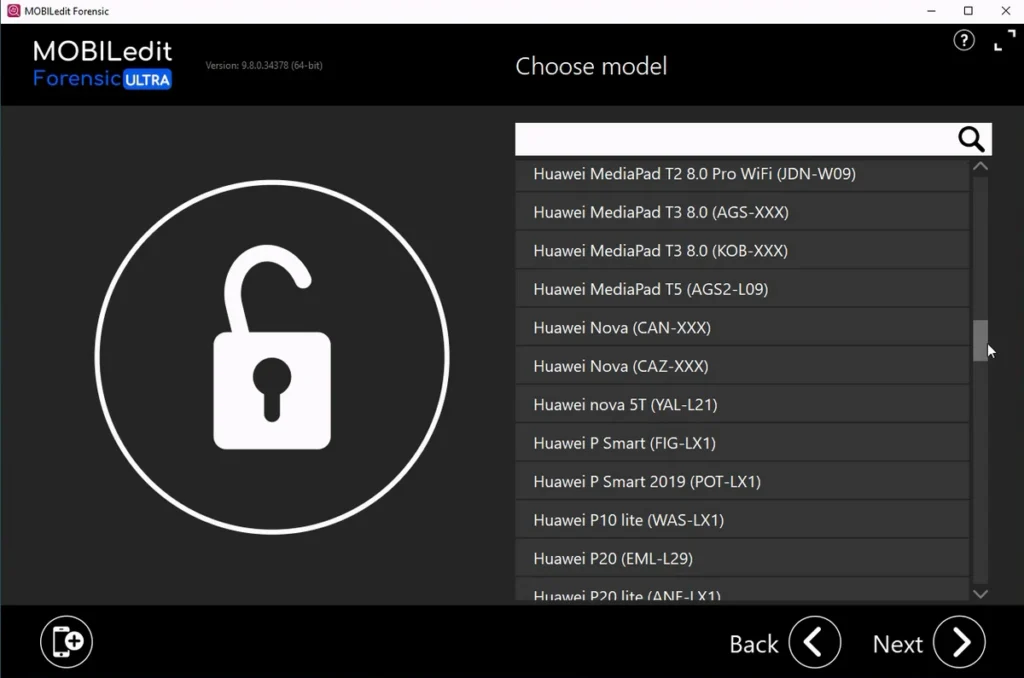Click the add device phone icon

[67, 641]
